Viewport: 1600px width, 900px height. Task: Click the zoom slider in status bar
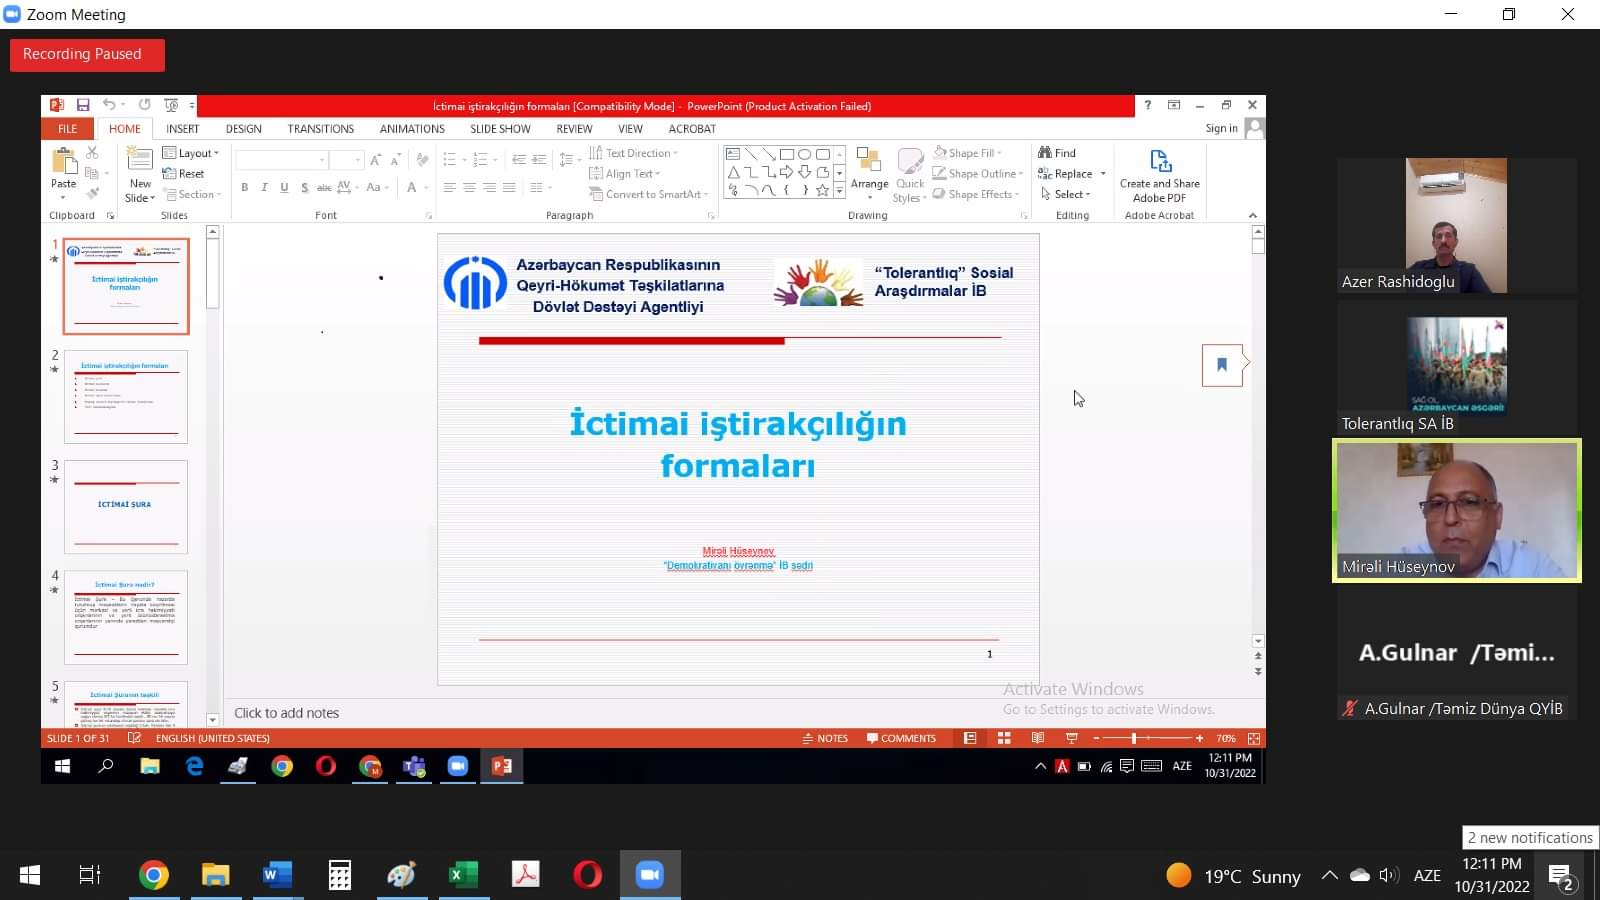(x=1134, y=738)
